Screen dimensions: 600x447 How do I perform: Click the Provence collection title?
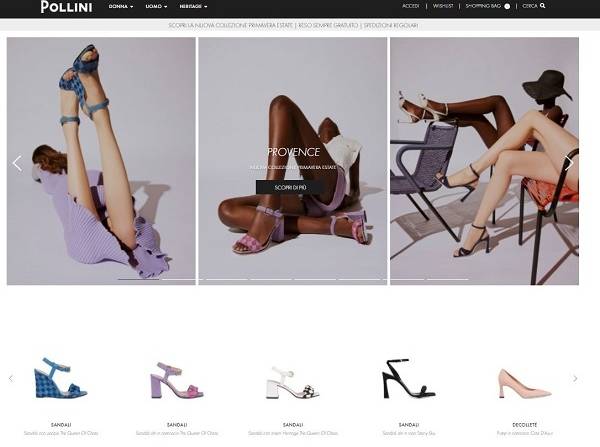click(x=293, y=152)
